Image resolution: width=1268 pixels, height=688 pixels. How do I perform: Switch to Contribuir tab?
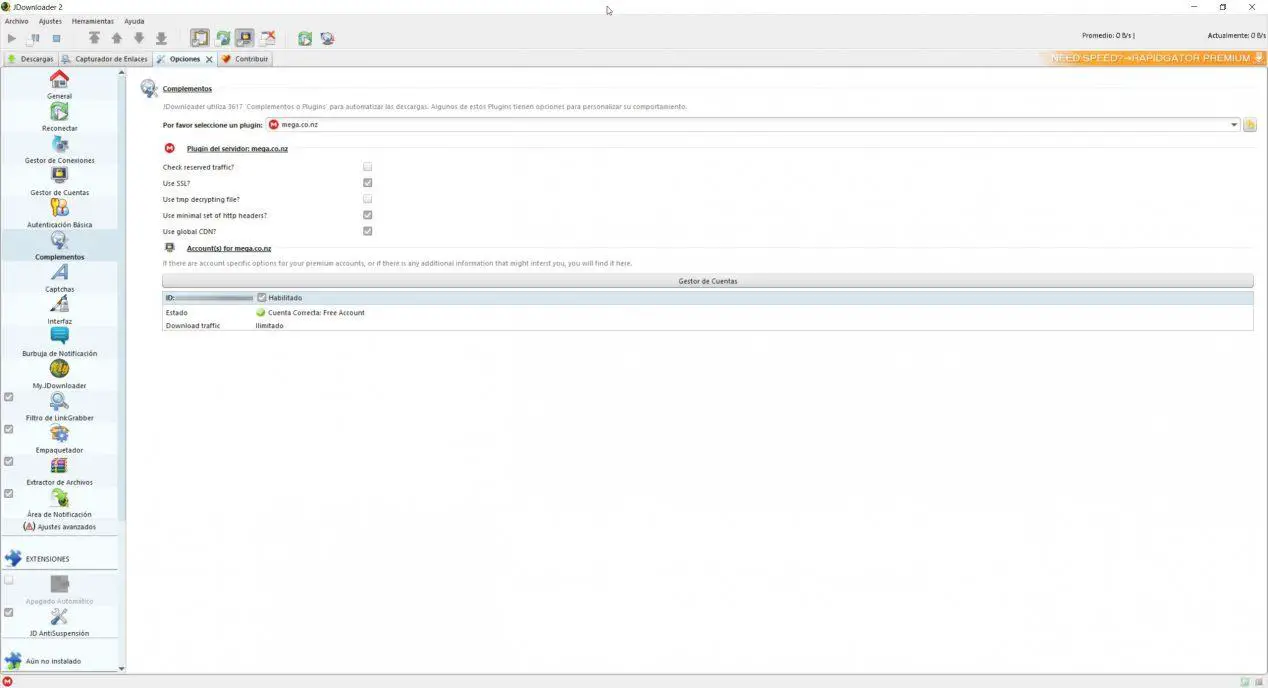click(245, 59)
